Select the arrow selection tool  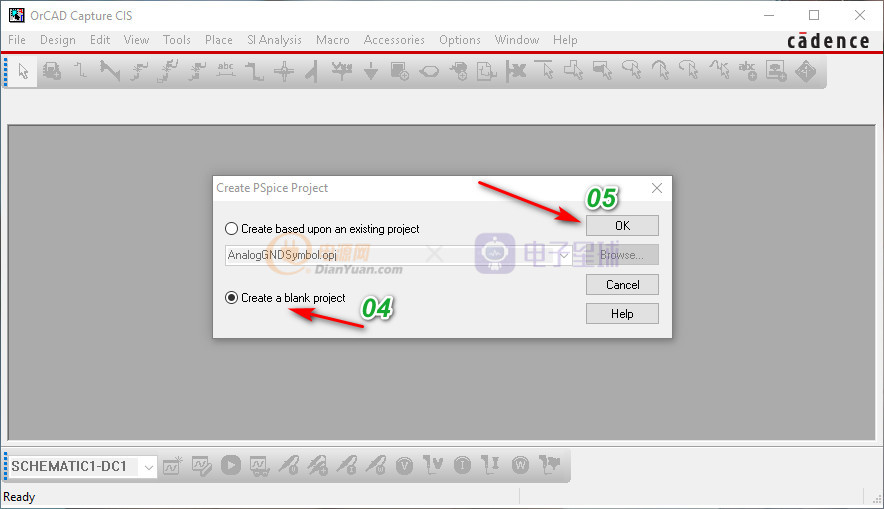tap(23, 72)
